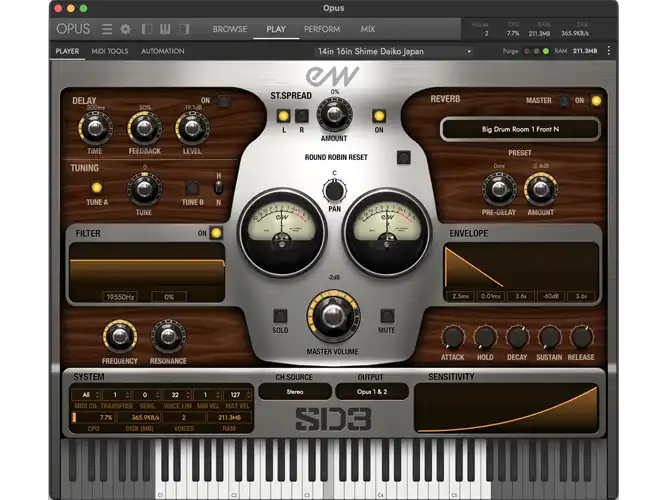Click the envelope HOLD knob
This screenshot has height=500, width=667.
click(x=485, y=337)
